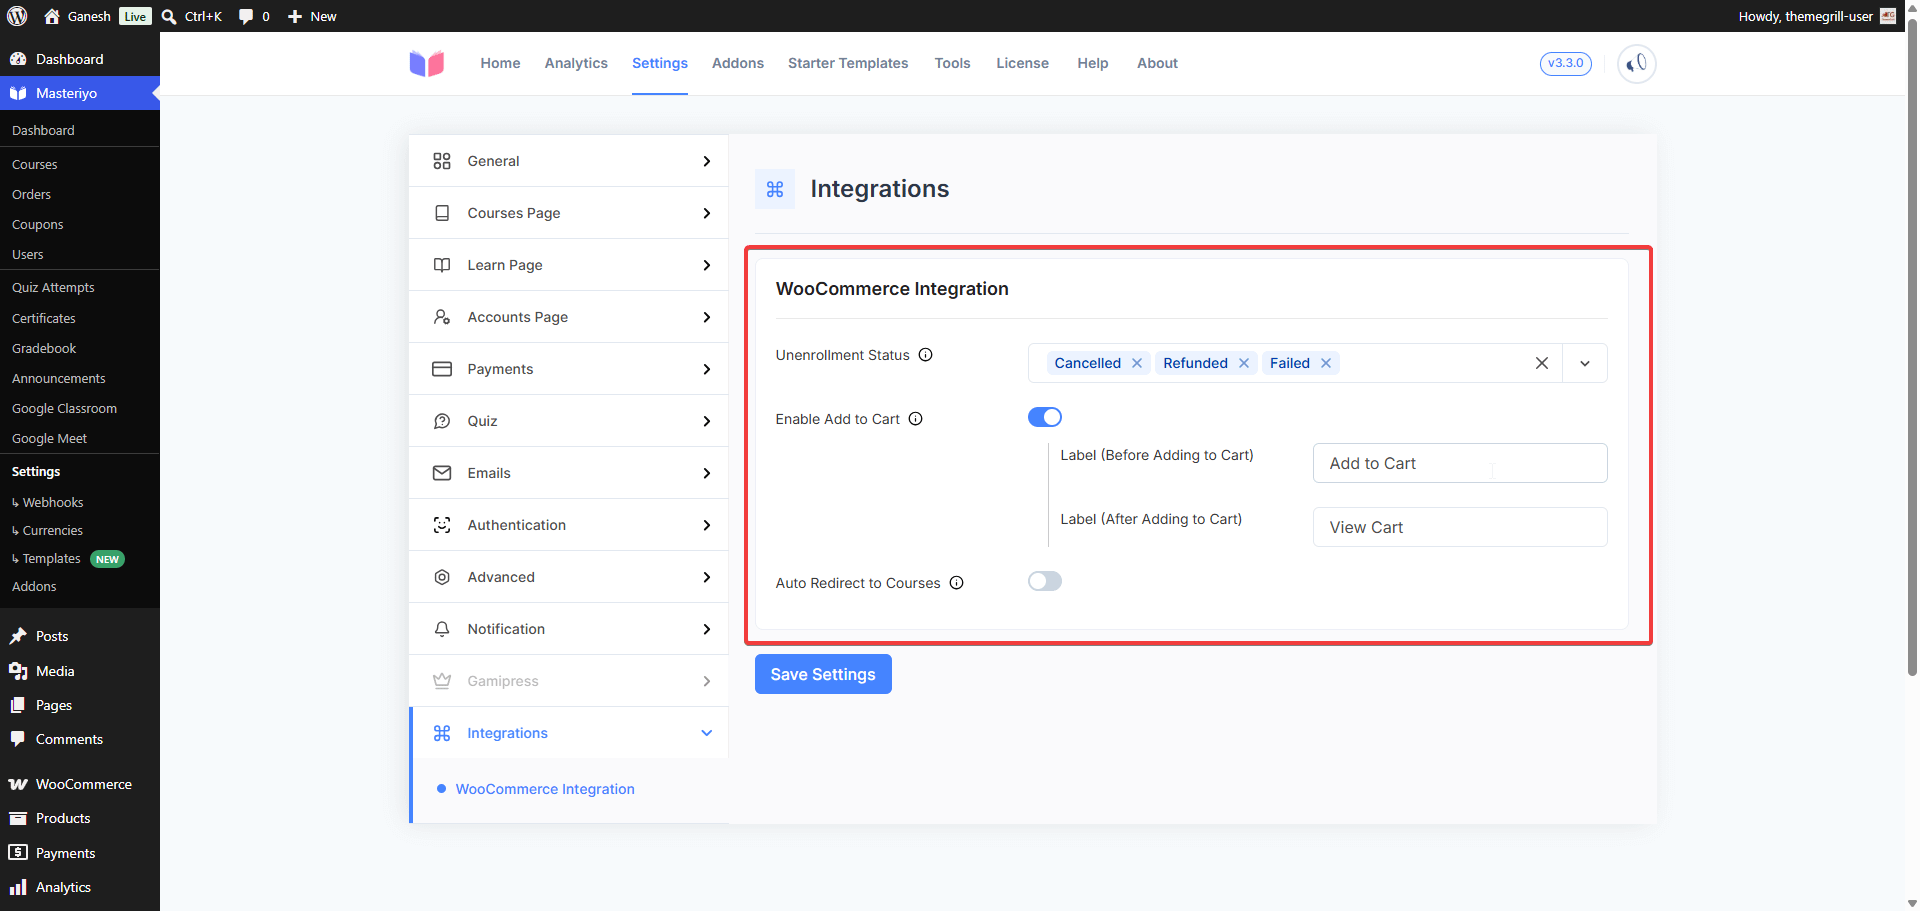Click Enable Add to Cart info icon
The height and width of the screenshot is (911, 1920).
916,419
